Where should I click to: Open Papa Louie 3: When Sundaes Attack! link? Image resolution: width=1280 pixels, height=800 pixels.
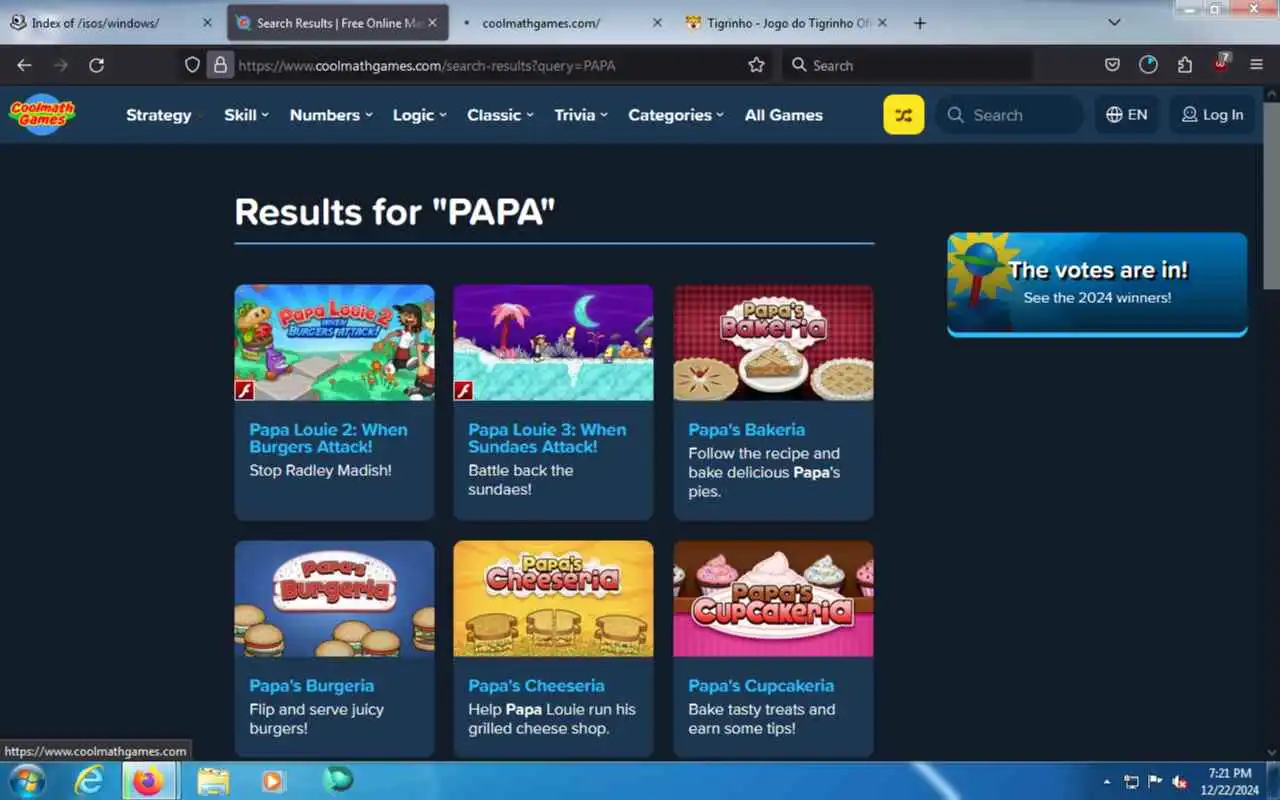pos(547,438)
